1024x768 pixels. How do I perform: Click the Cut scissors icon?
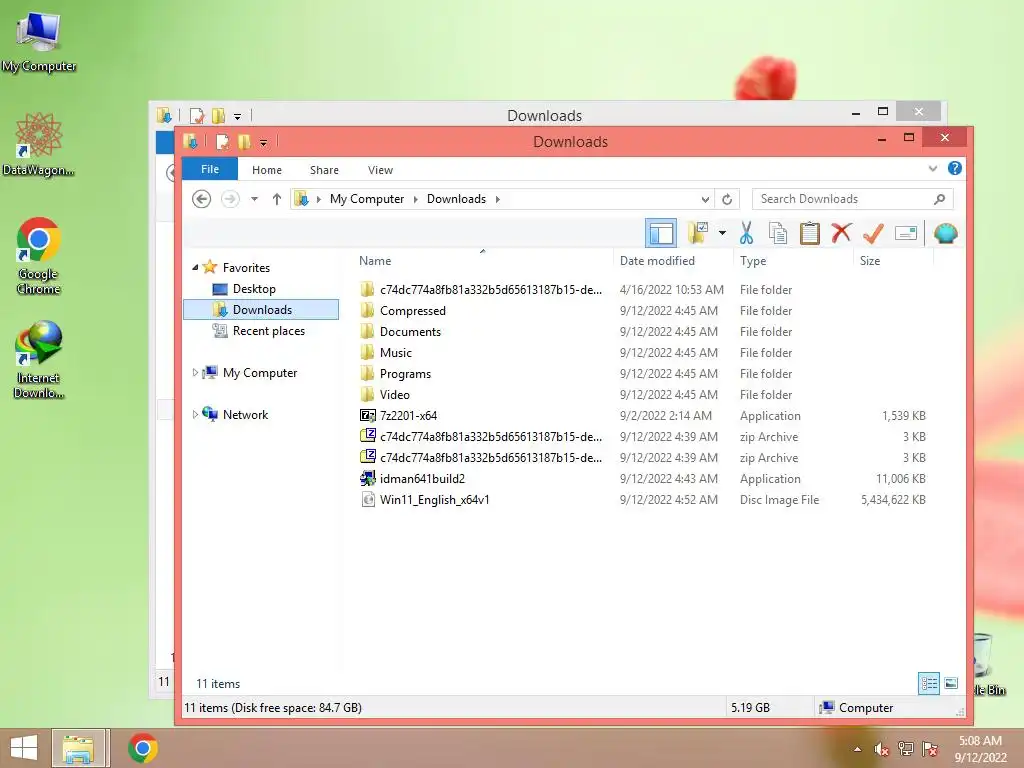(746, 232)
